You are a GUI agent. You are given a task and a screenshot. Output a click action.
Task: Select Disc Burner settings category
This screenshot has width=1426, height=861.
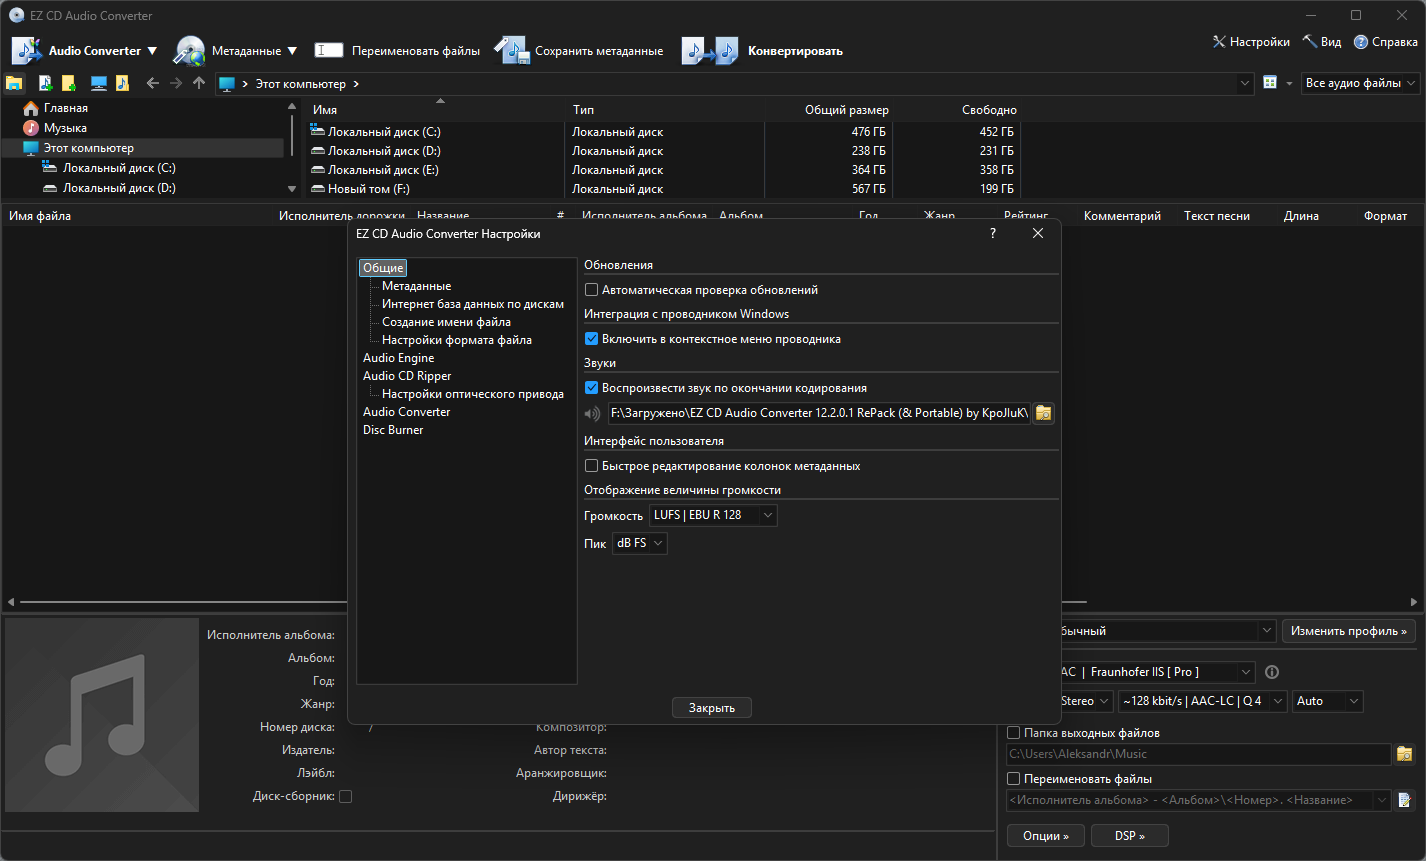click(x=393, y=430)
